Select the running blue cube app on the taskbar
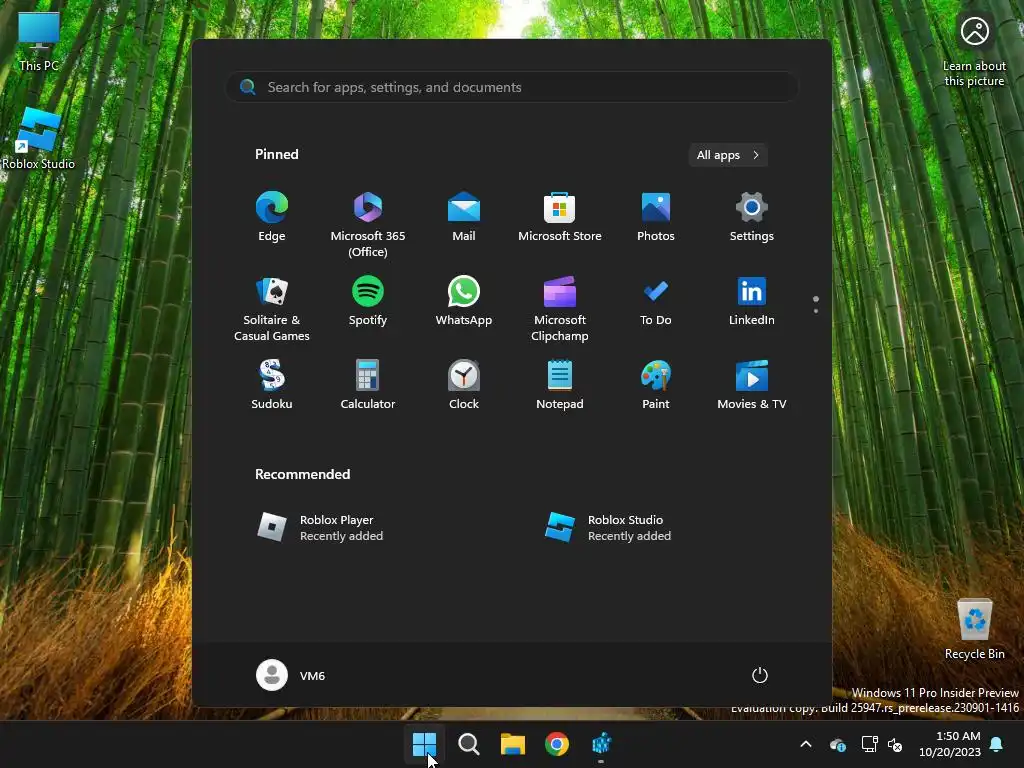This screenshot has height=768, width=1024. tap(601, 744)
